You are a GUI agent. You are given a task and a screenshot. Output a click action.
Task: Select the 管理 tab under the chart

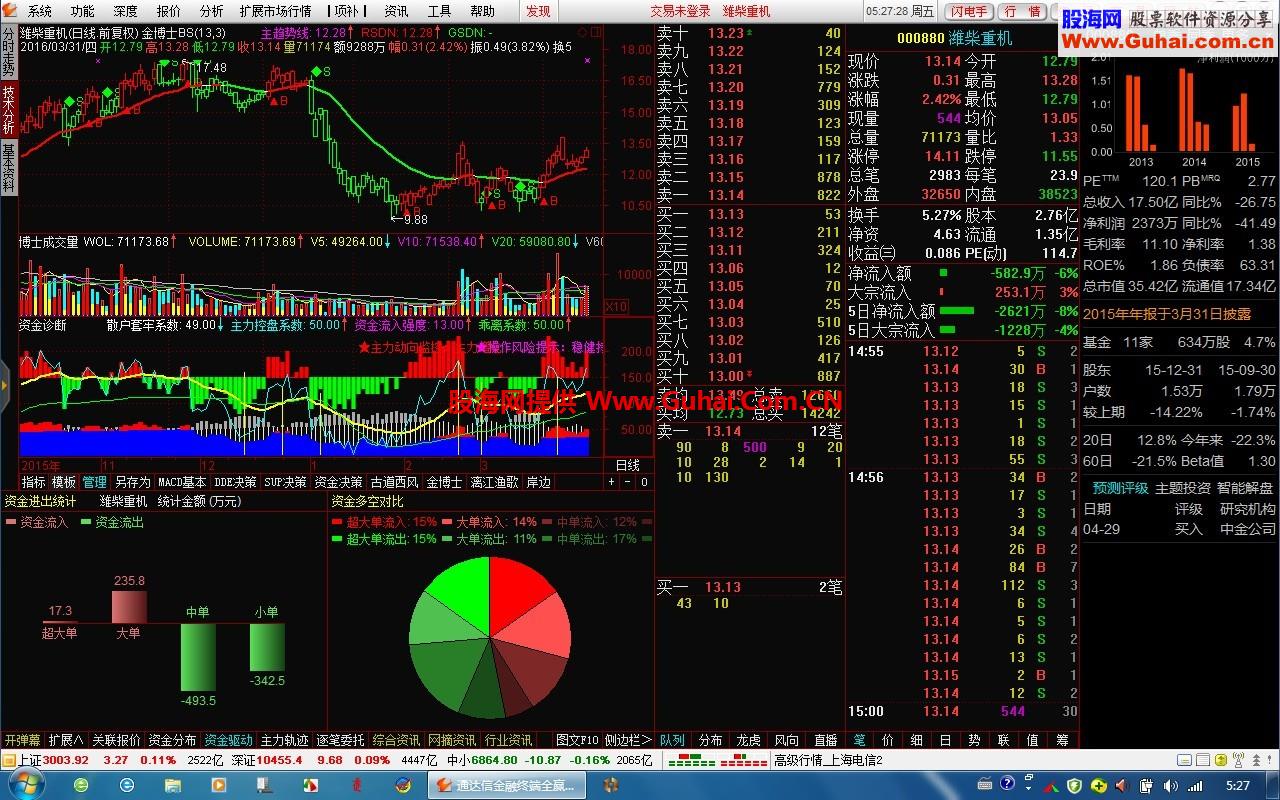94,482
